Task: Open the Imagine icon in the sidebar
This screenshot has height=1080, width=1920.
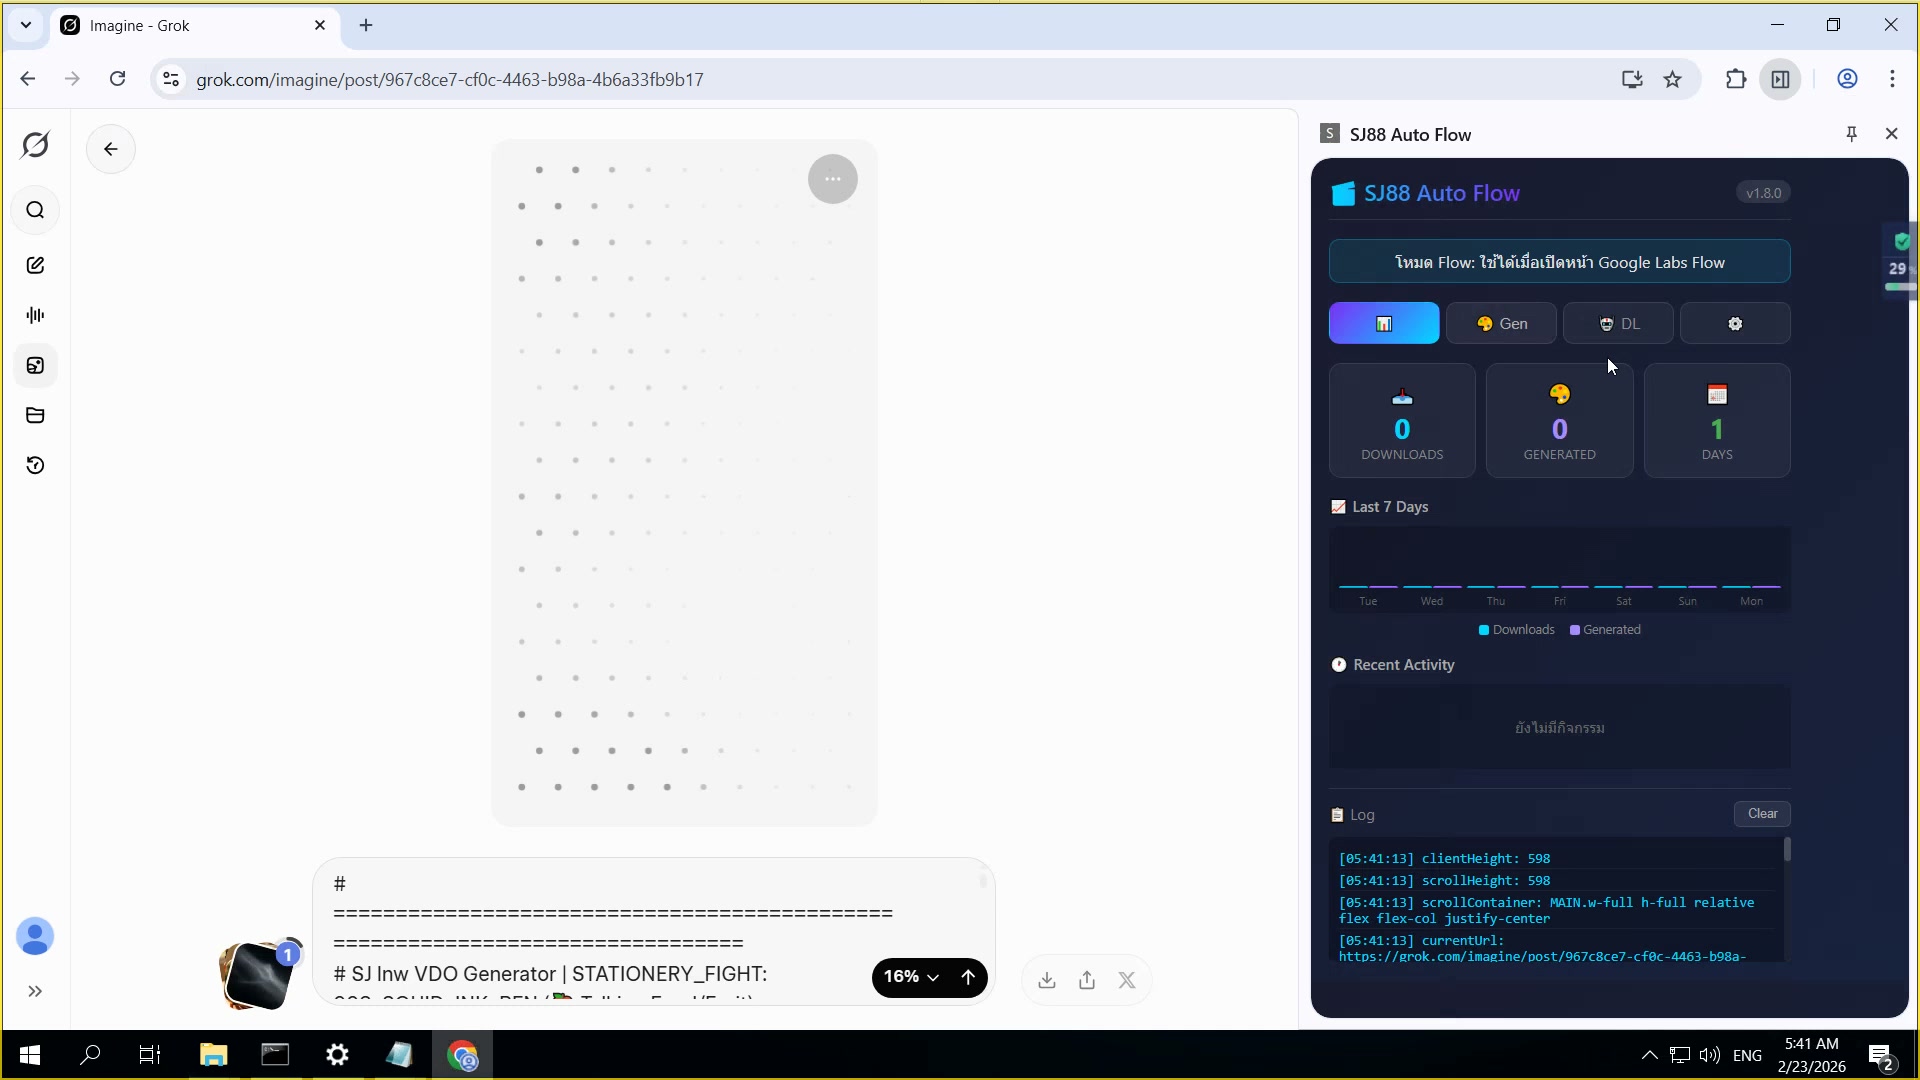Action: [35, 365]
